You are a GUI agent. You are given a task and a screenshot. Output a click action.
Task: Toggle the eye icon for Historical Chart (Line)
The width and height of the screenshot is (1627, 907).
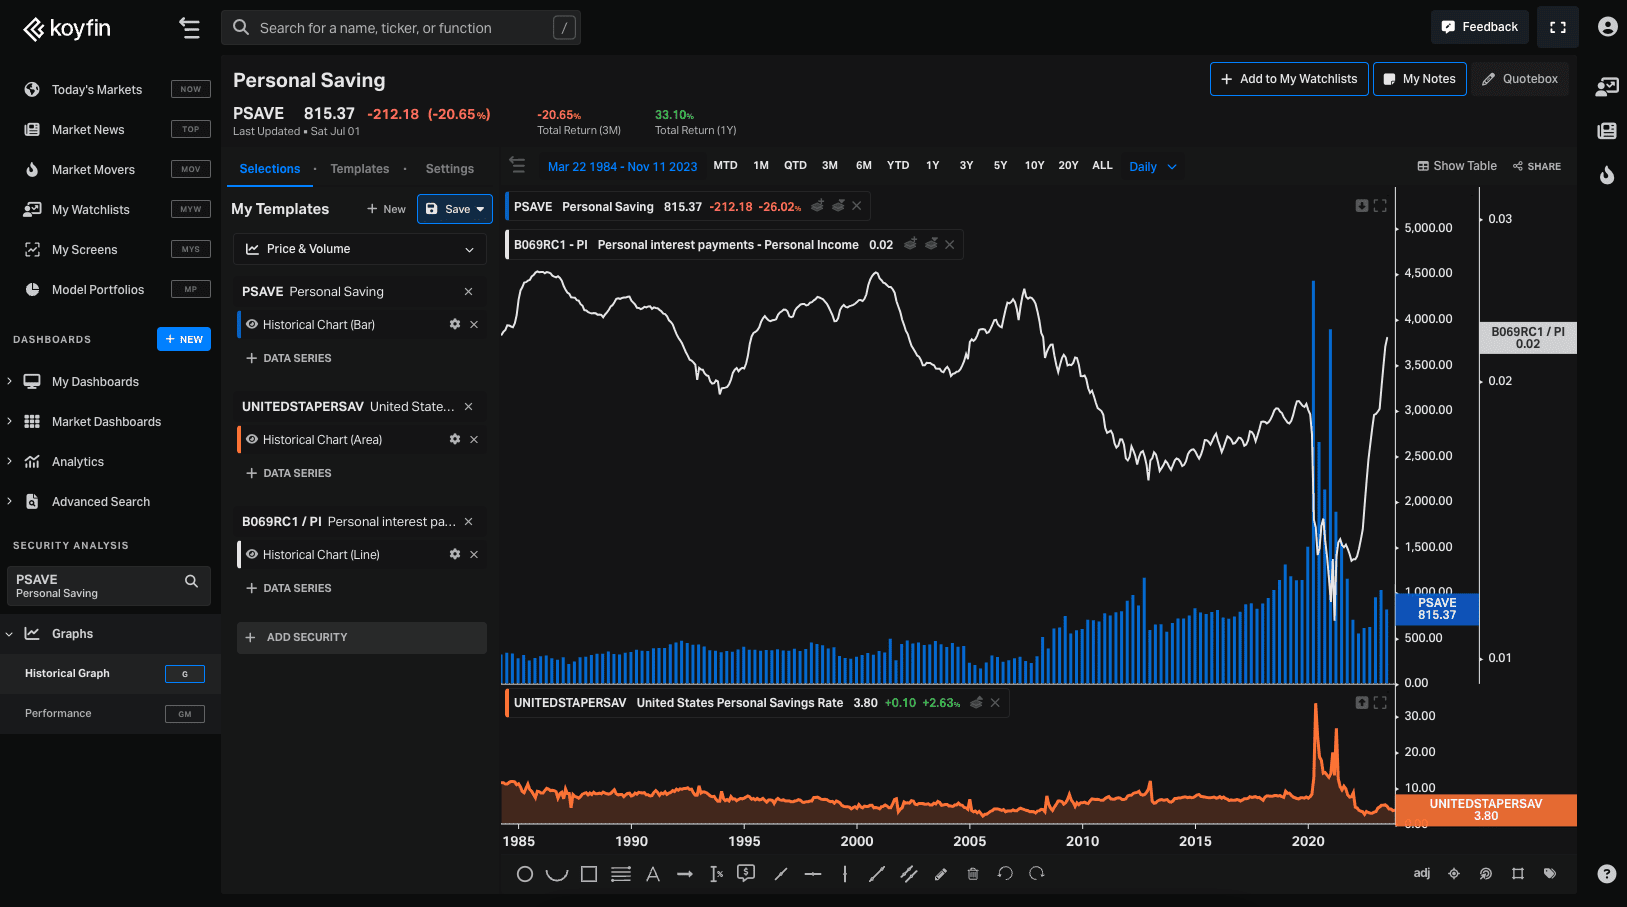(x=252, y=555)
